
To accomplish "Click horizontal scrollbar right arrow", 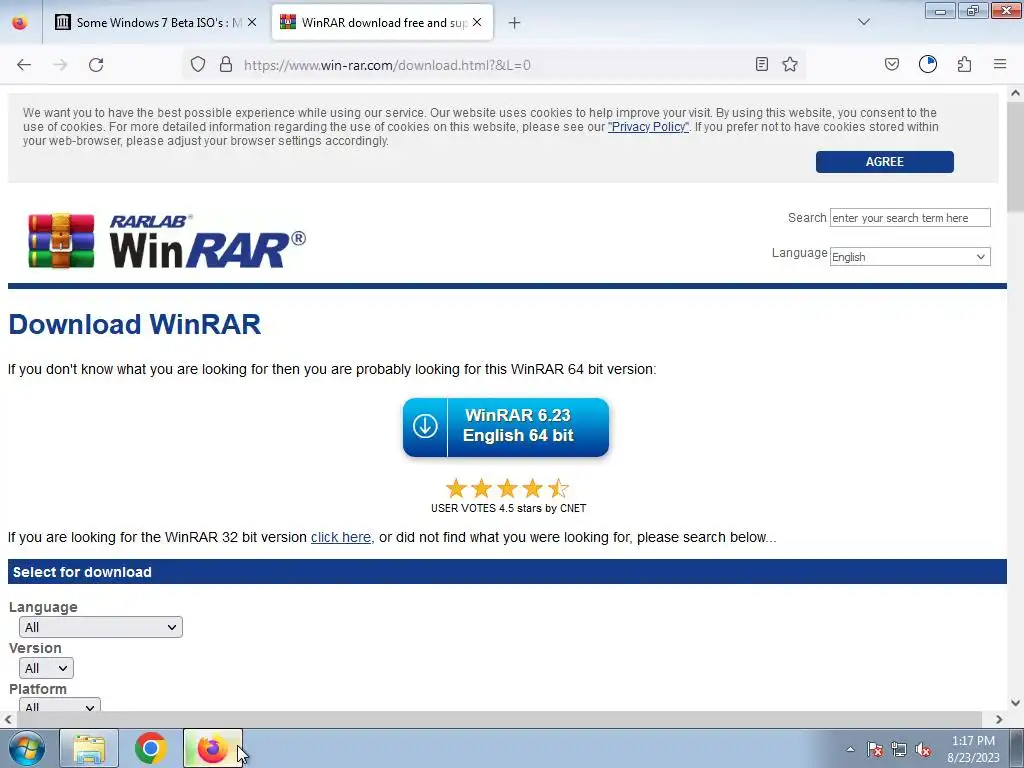I will [999, 720].
